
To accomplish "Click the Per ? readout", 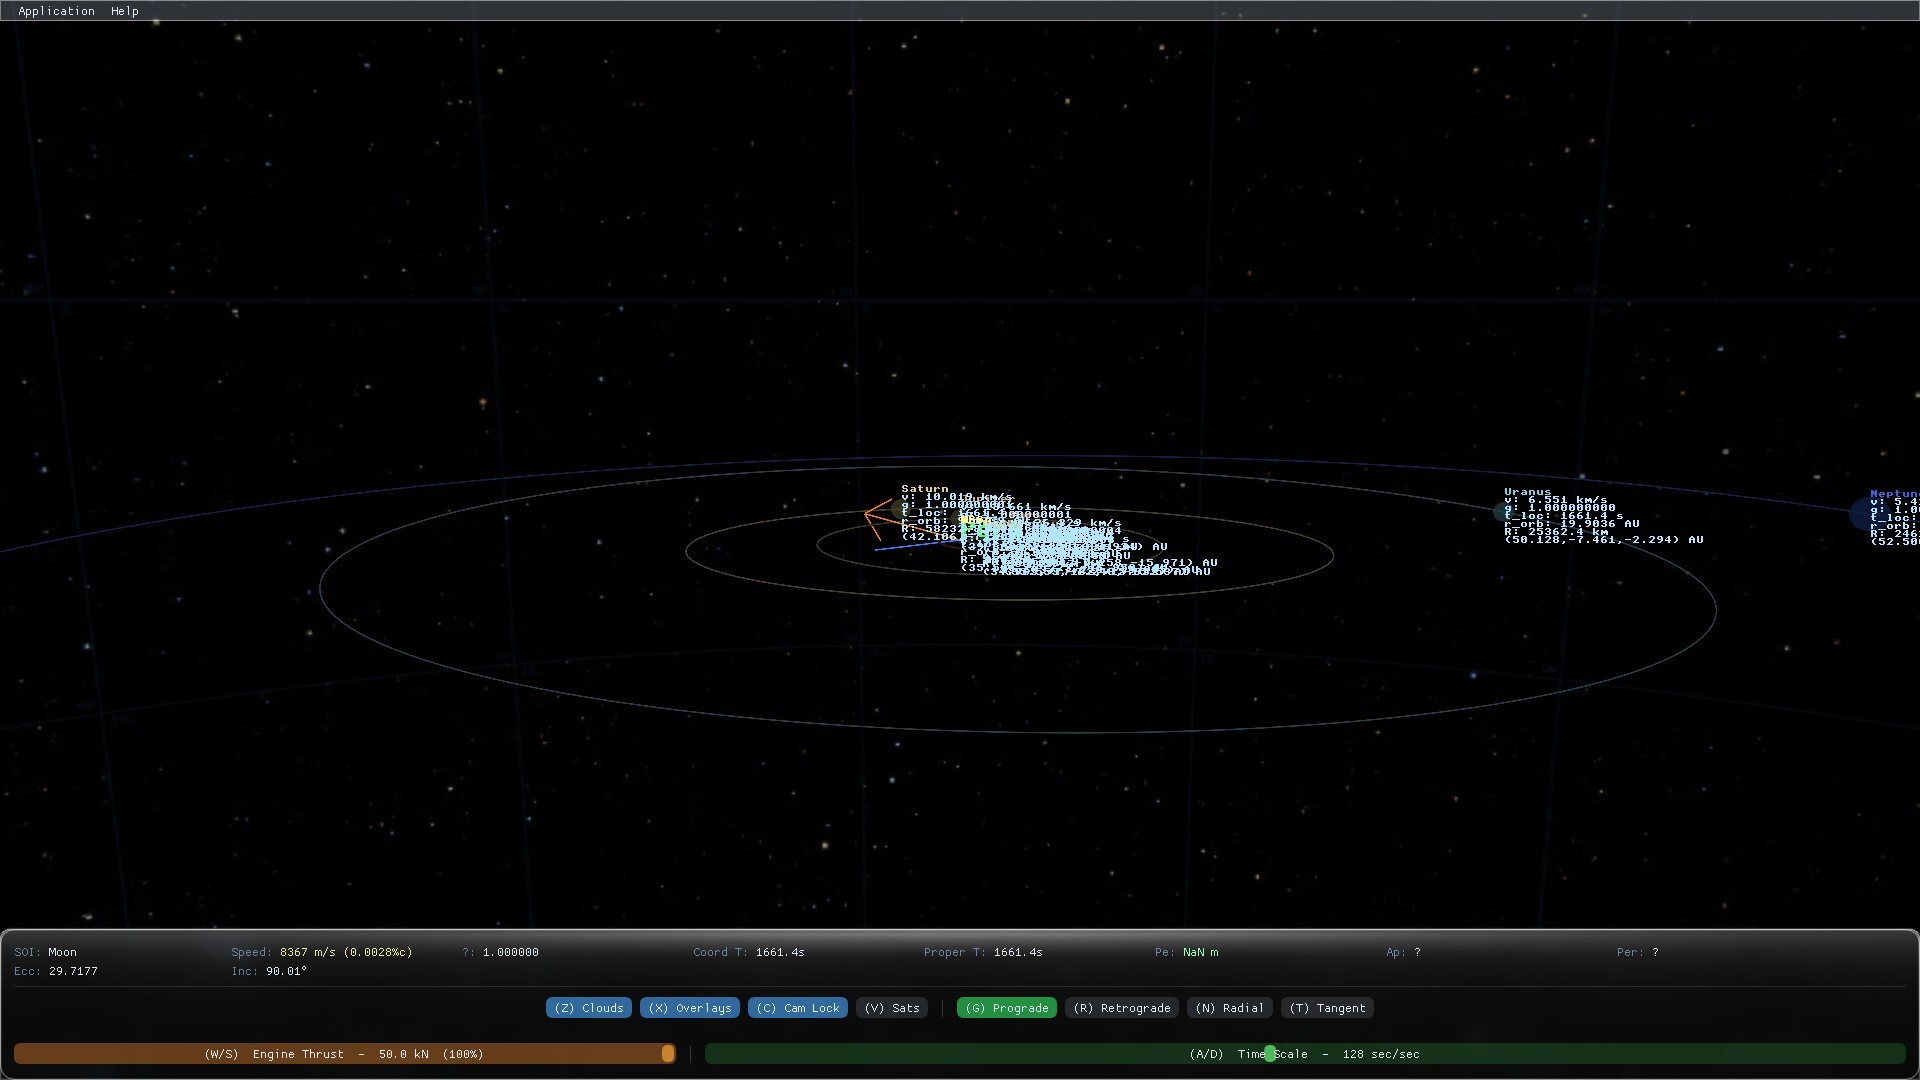I will 1638,952.
